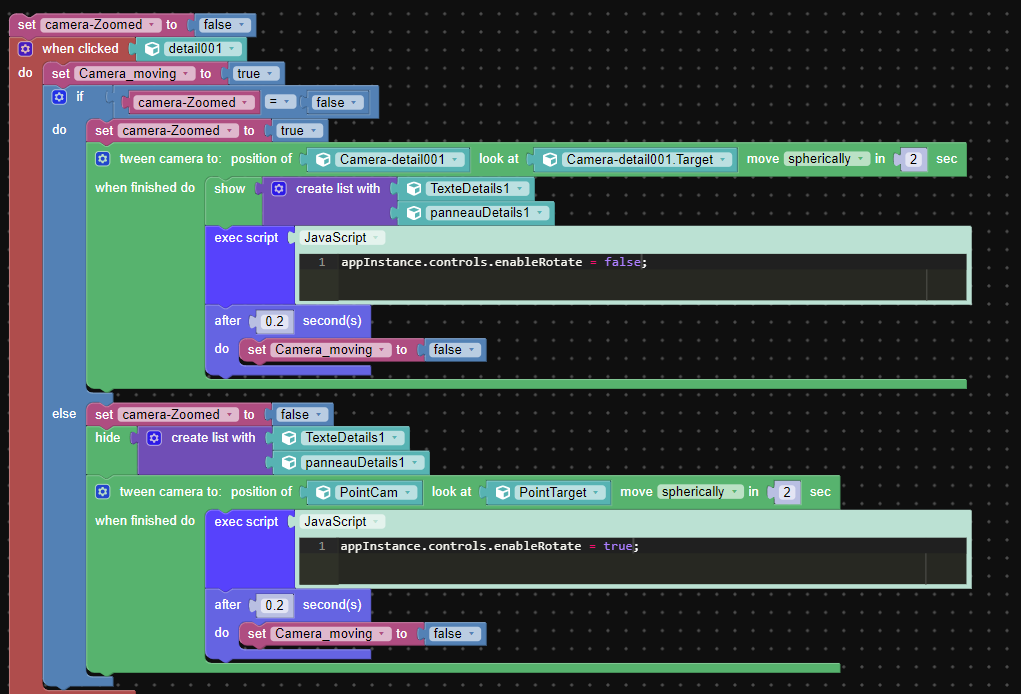This screenshot has width=1021, height=694.
Task: Click the cube icon of panneauDetails1 in the hide list
Action: coord(289,463)
